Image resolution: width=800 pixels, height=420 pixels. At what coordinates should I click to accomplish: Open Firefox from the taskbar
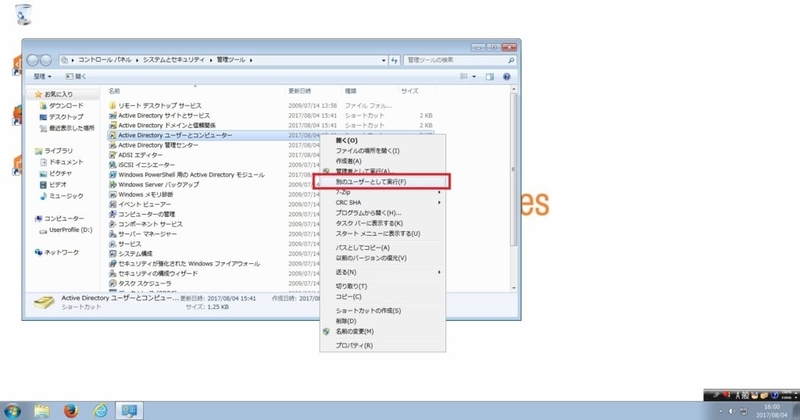coord(71,410)
